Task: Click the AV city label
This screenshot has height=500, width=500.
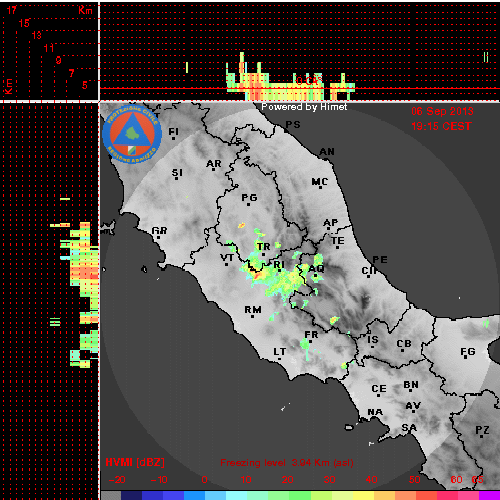Action: (413, 406)
